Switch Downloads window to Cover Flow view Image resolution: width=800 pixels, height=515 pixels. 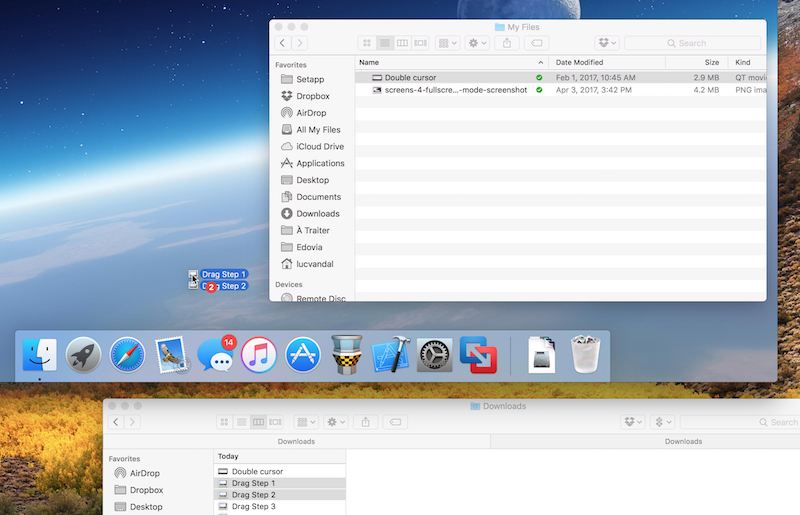coord(275,422)
